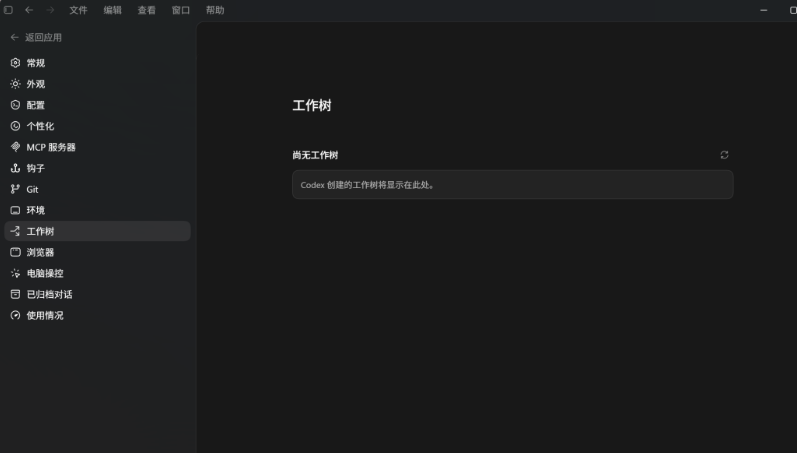
Task: Click the 浏览器 window icon
Action: point(15,252)
